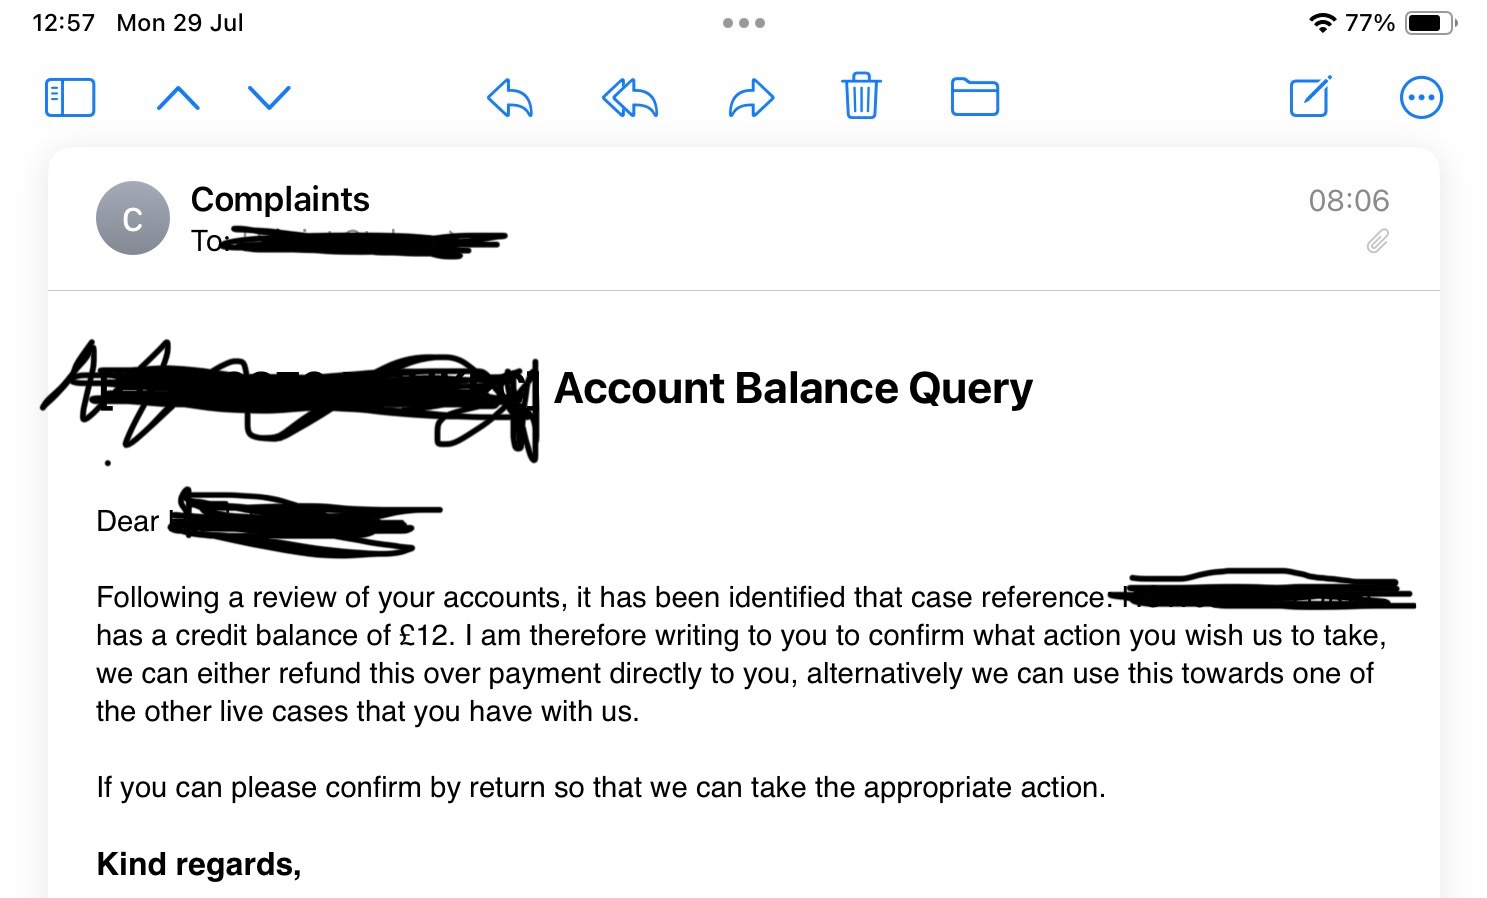This screenshot has width=1487, height=898.
Task: Delete email using trash icon
Action: (861, 97)
